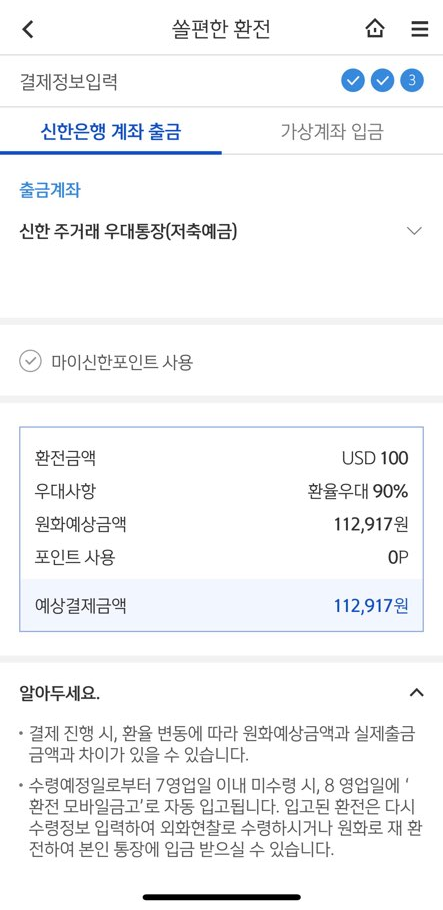This screenshot has height=910, width=443.
Task: Select the step 3 indicator circle
Action: pos(412,81)
